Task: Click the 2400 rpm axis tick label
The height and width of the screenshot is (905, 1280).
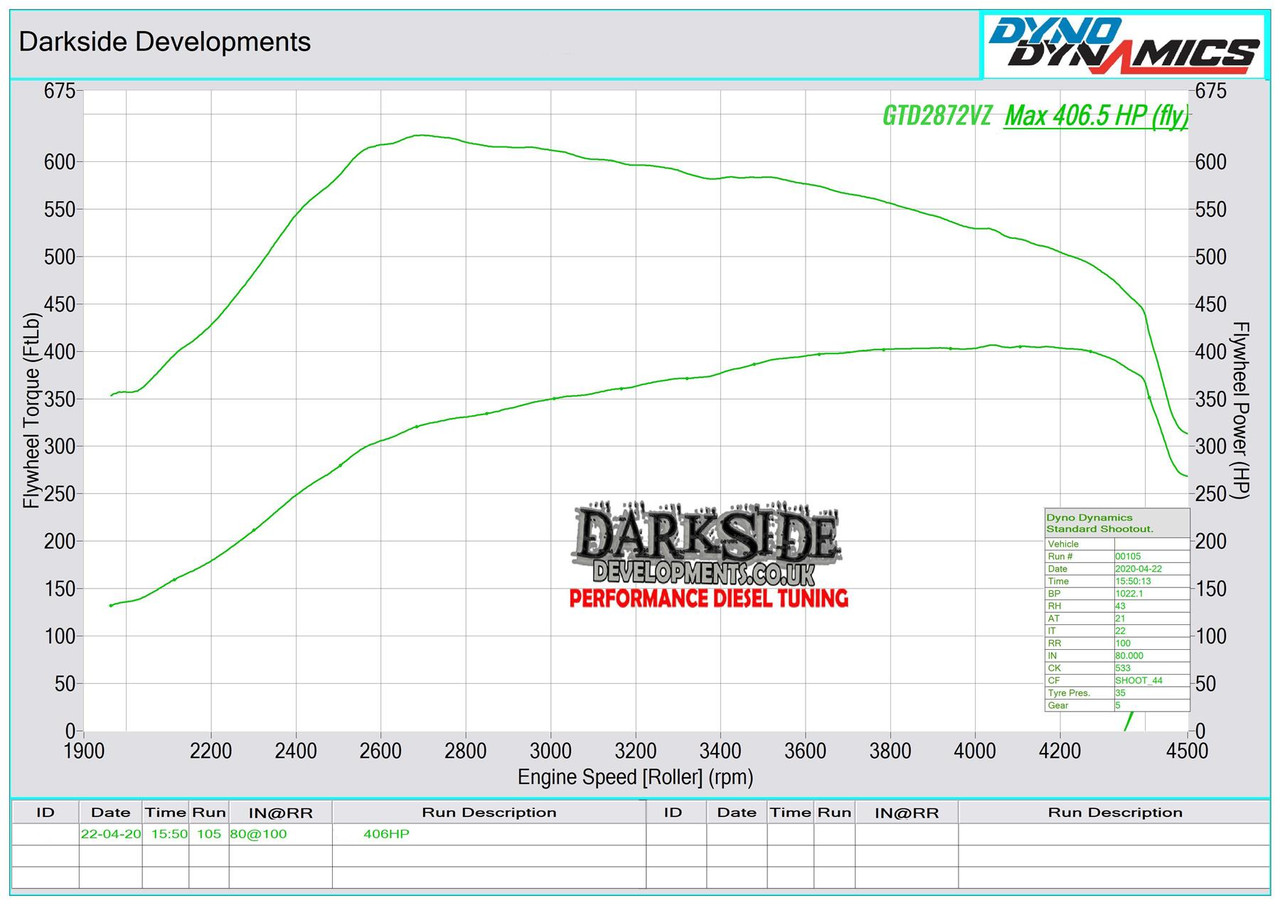Action: pyautogui.click(x=296, y=751)
